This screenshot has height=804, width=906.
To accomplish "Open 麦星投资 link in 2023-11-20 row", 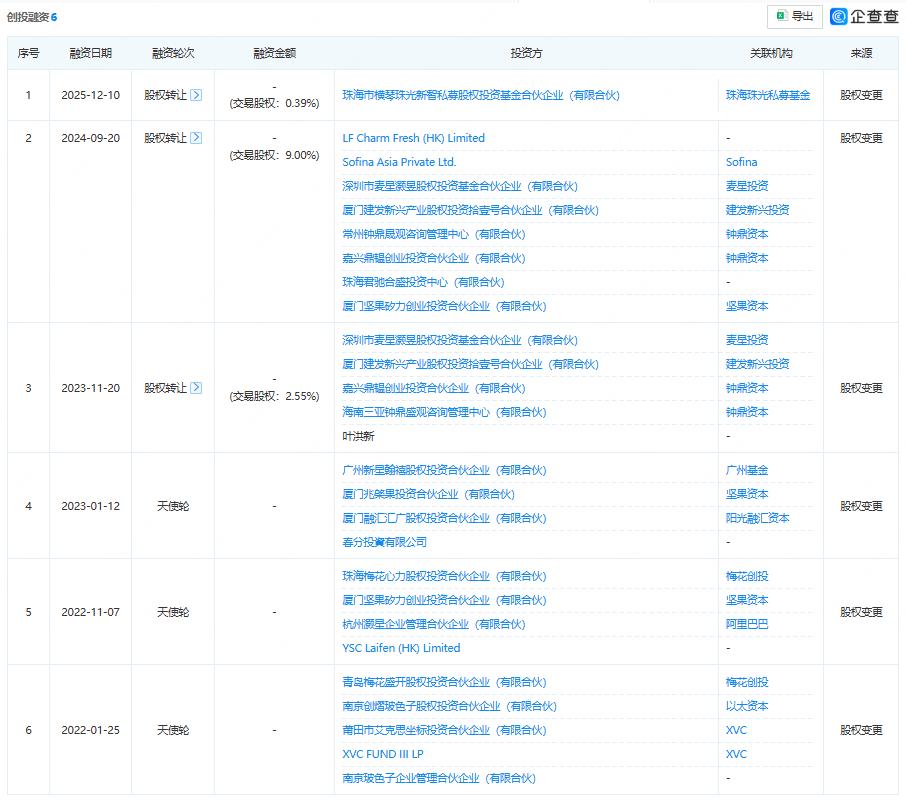I will (747, 340).
